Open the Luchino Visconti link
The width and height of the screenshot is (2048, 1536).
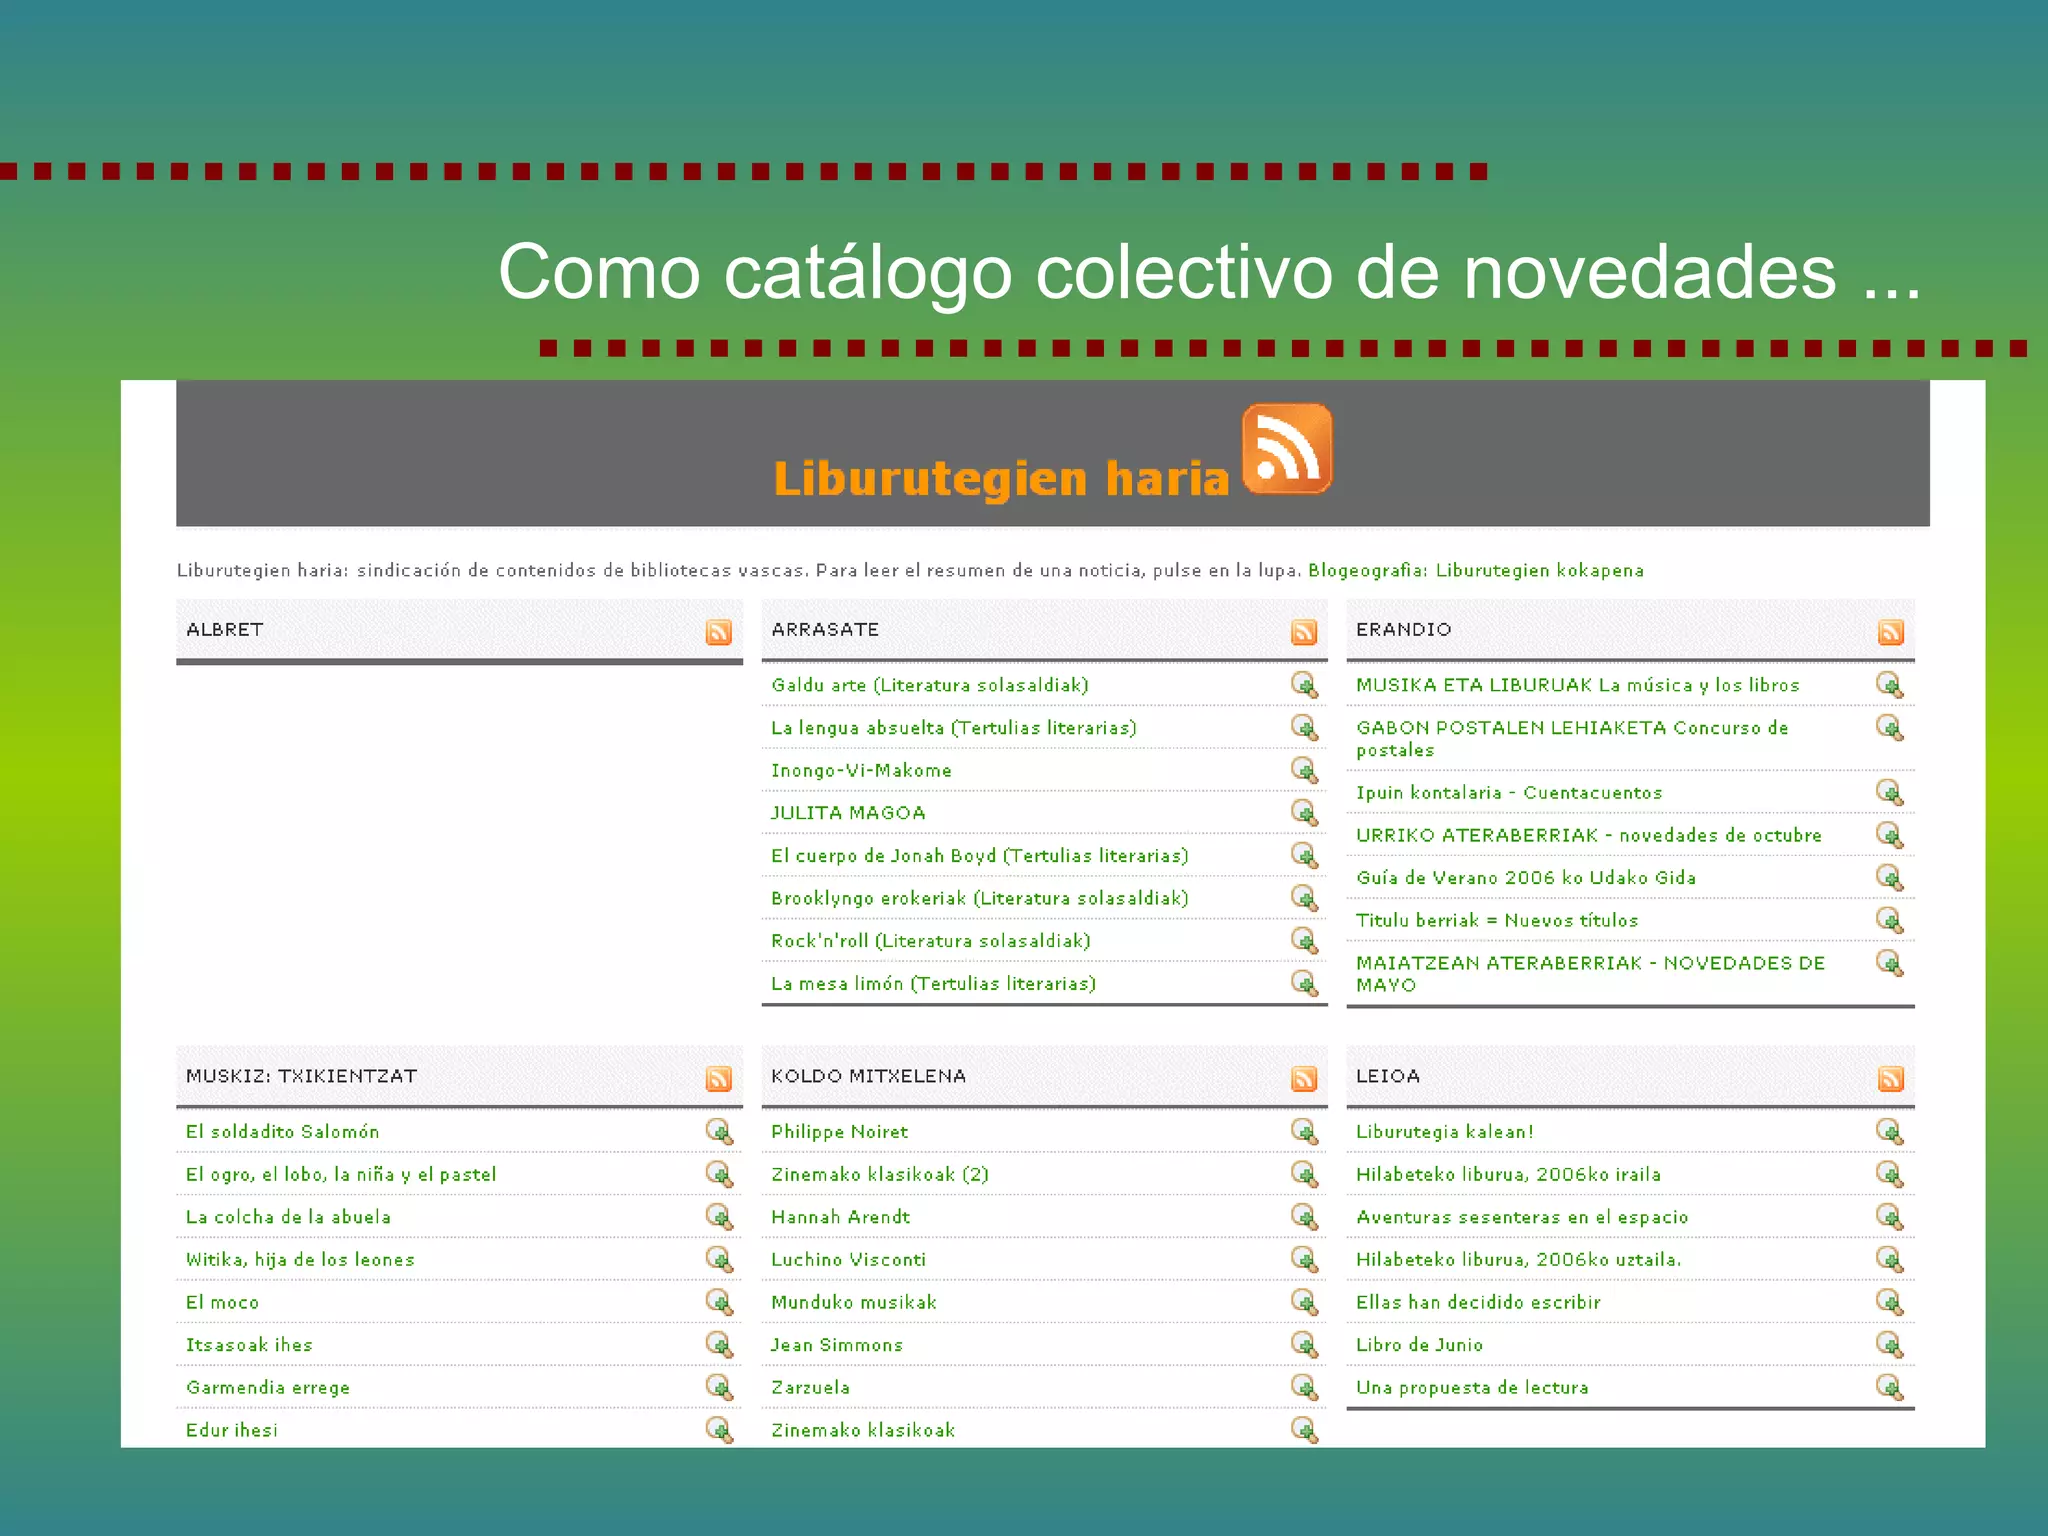click(848, 1259)
